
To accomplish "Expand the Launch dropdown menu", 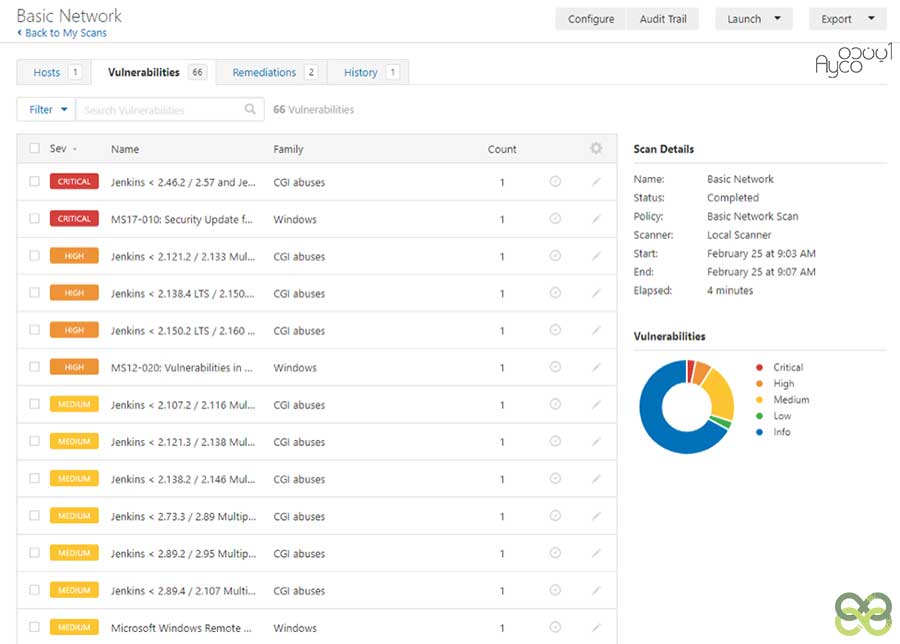I will tap(754, 19).
